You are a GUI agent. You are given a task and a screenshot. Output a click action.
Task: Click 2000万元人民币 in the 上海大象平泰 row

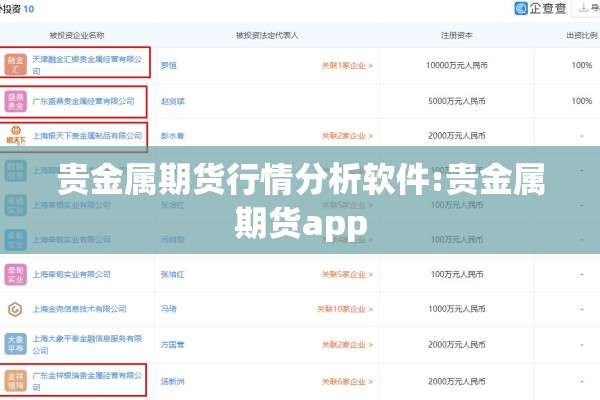click(x=457, y=344)
